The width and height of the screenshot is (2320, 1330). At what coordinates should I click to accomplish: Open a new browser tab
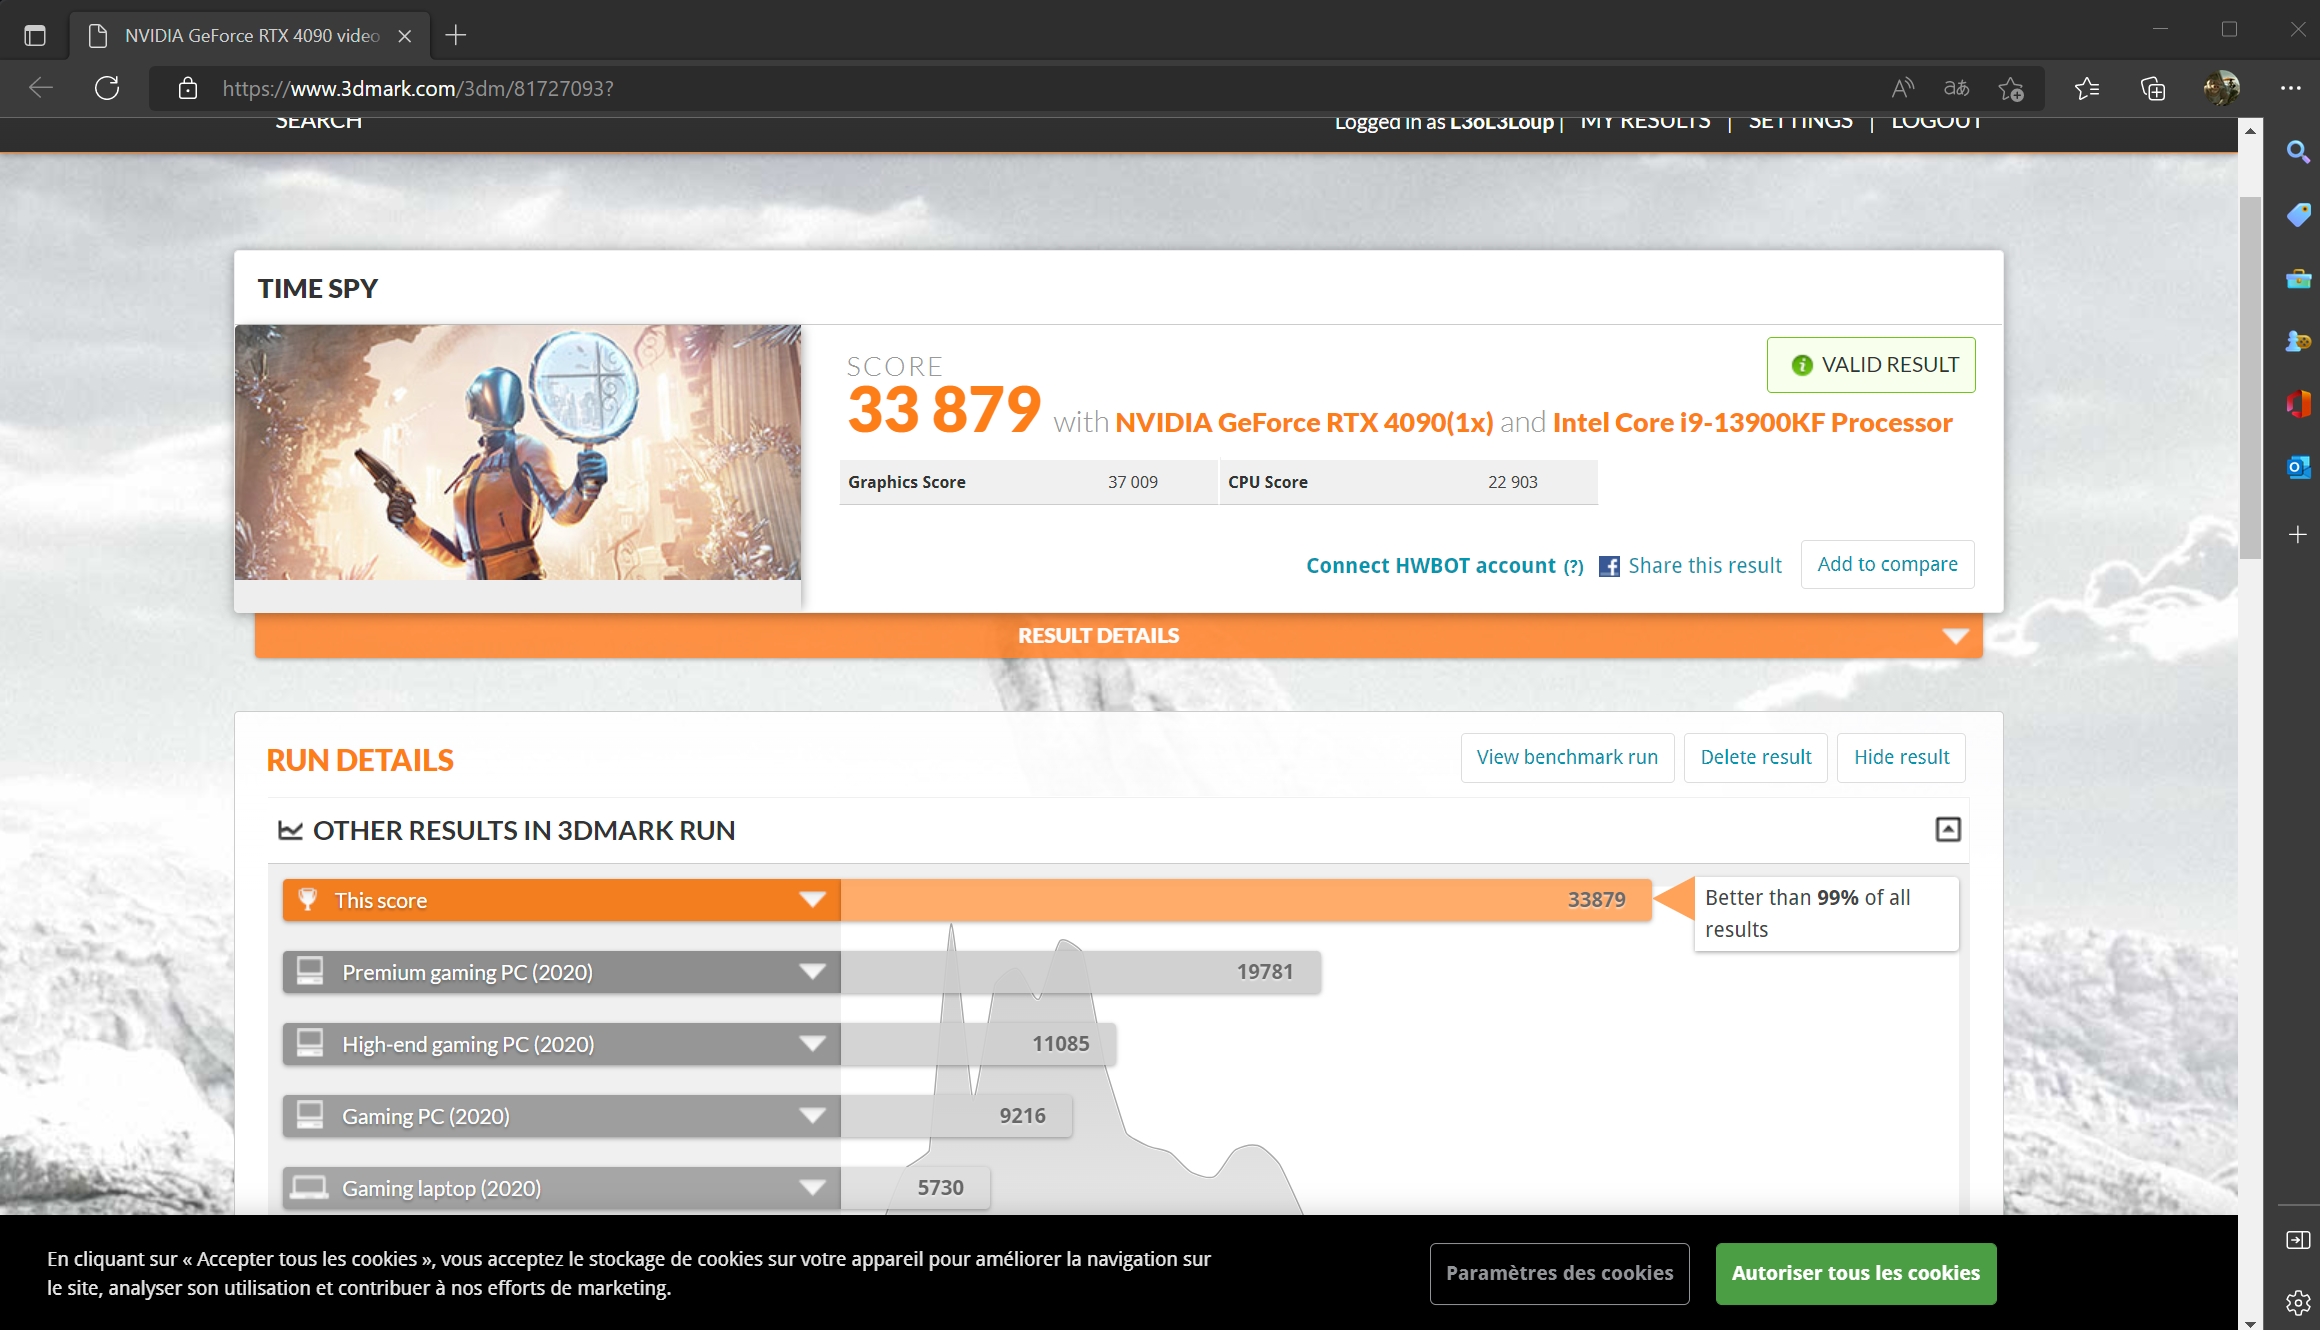point(456,36)
